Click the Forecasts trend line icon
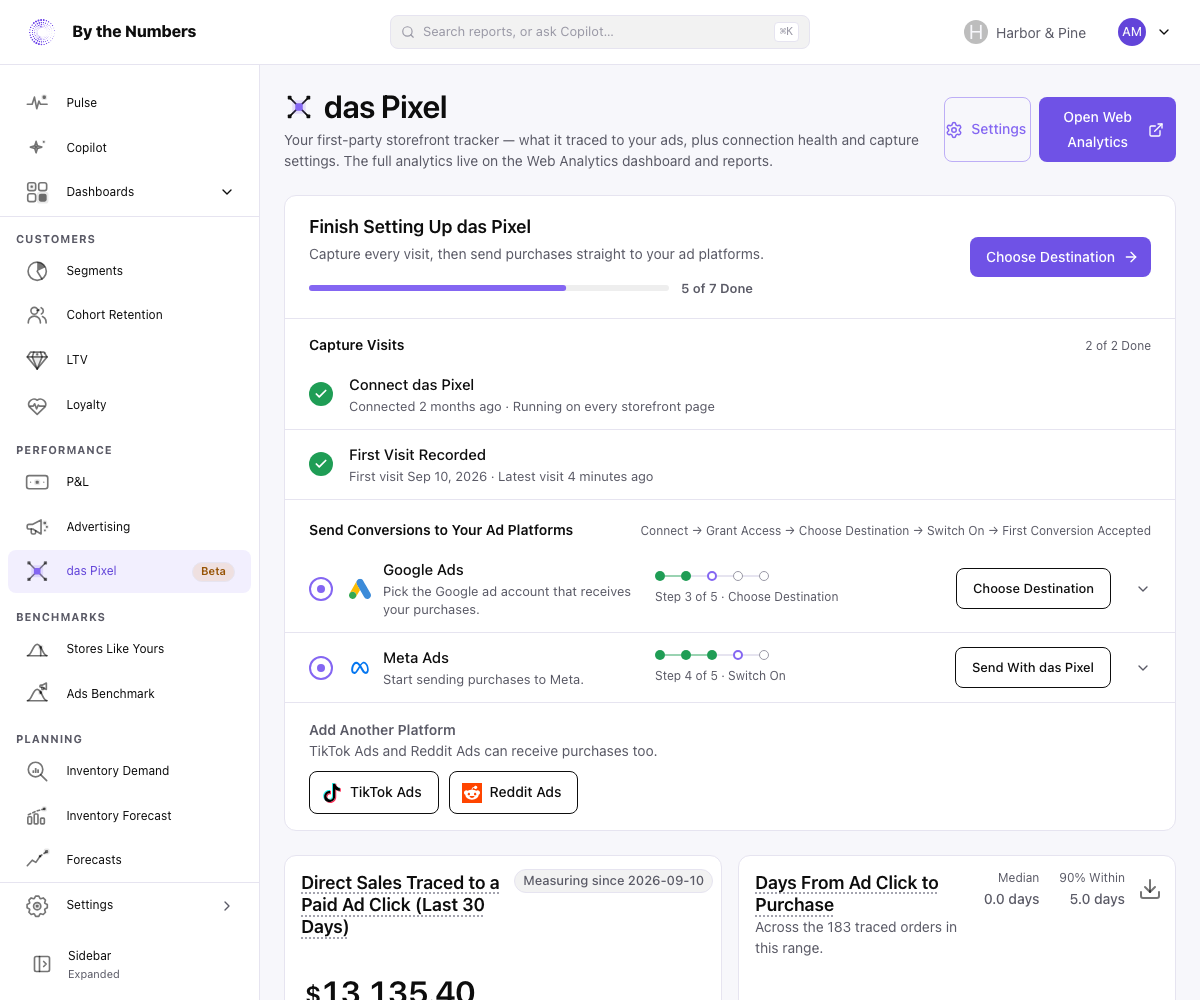 pyautogui.click(x=37, y=860)
